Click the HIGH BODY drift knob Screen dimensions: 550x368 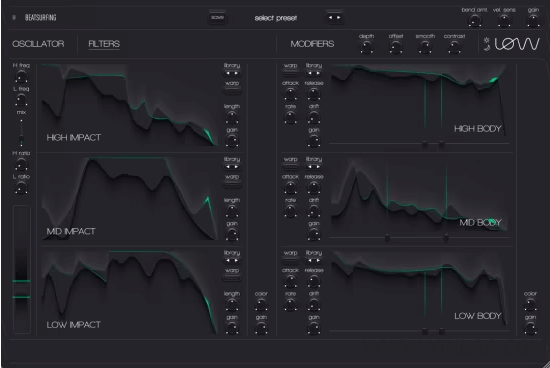314,117
